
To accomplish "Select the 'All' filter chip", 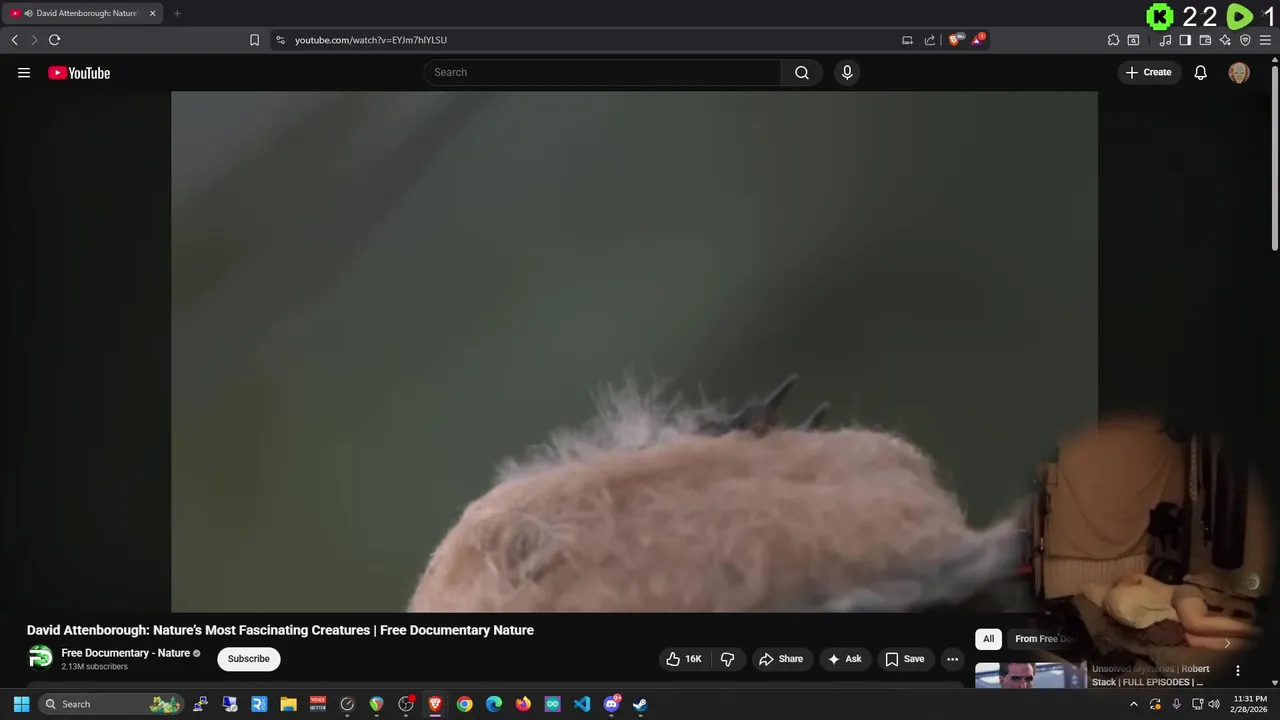I will pos(988,639).
